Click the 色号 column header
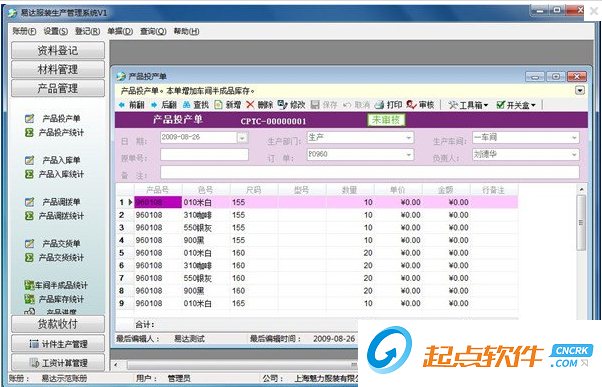The image size is (602, 387). point(206,190)
